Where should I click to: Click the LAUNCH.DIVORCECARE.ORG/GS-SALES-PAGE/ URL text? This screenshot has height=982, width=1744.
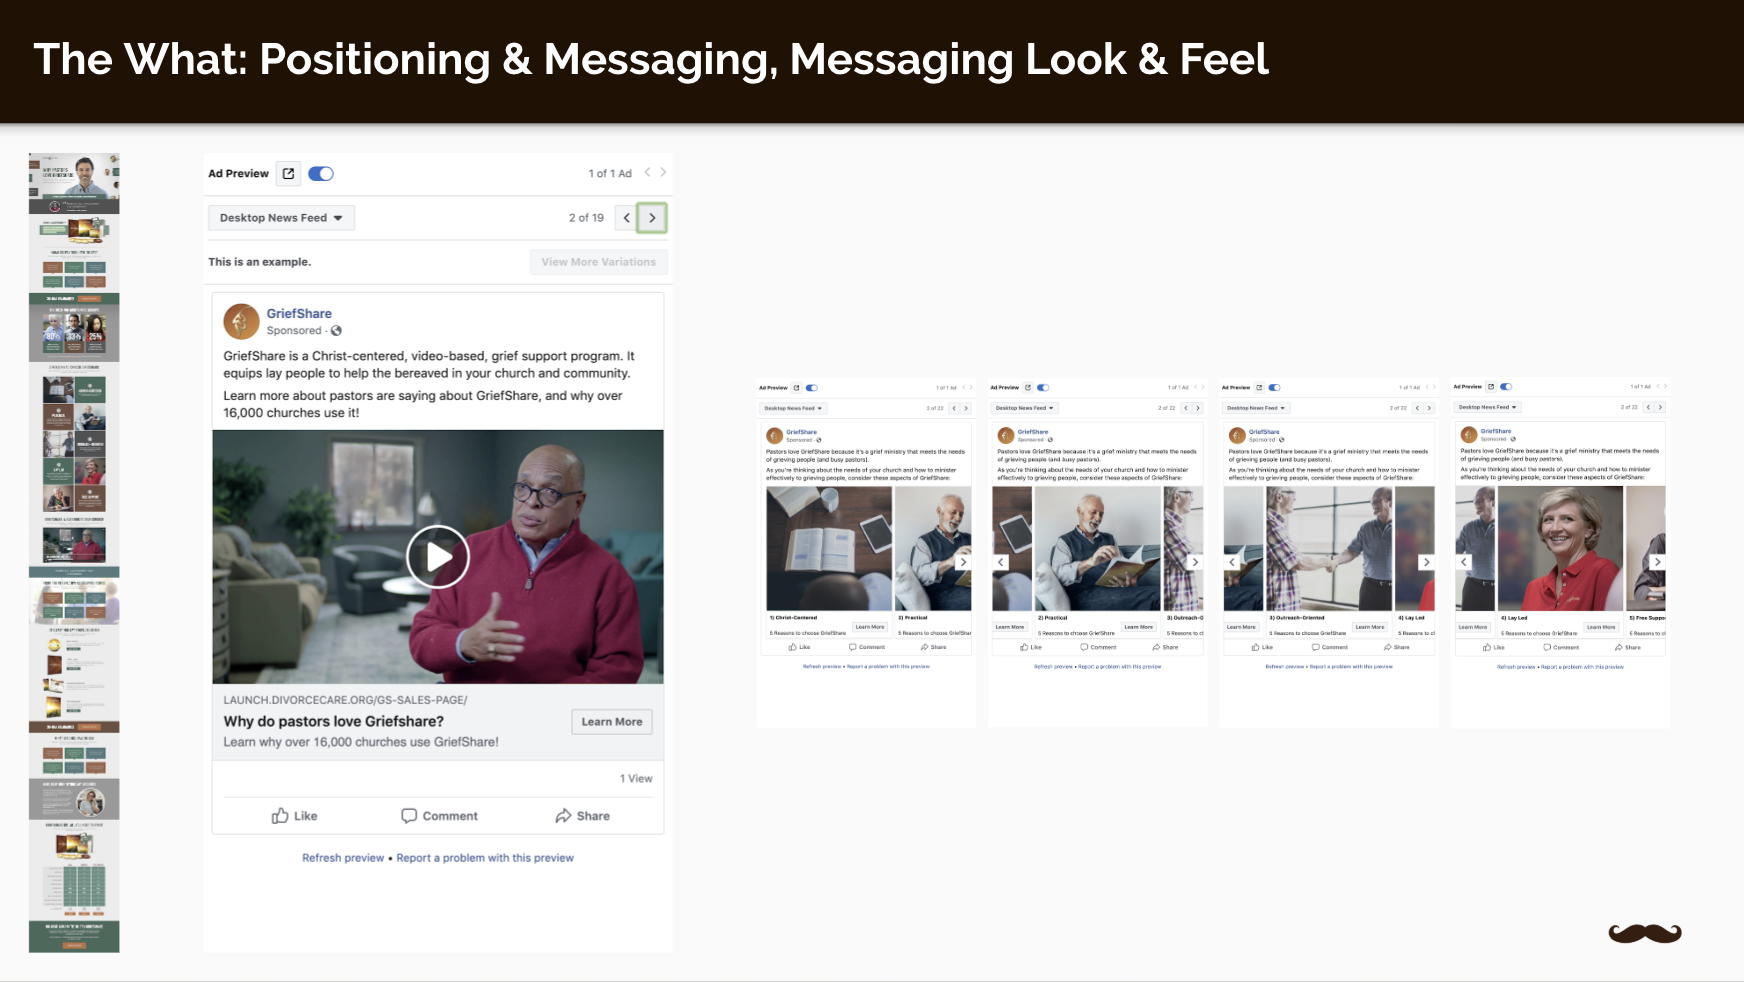click(345, 700)
